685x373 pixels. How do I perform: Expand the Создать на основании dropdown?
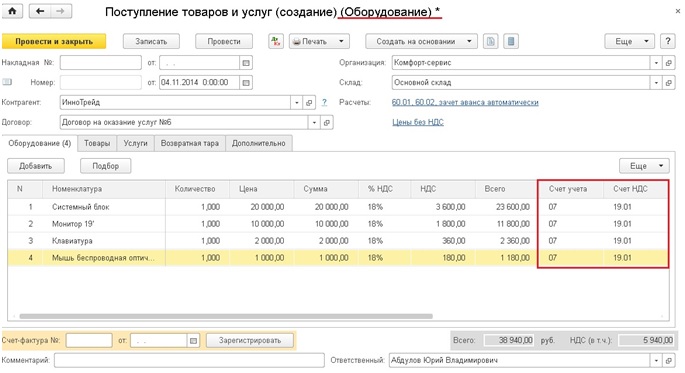469,41
